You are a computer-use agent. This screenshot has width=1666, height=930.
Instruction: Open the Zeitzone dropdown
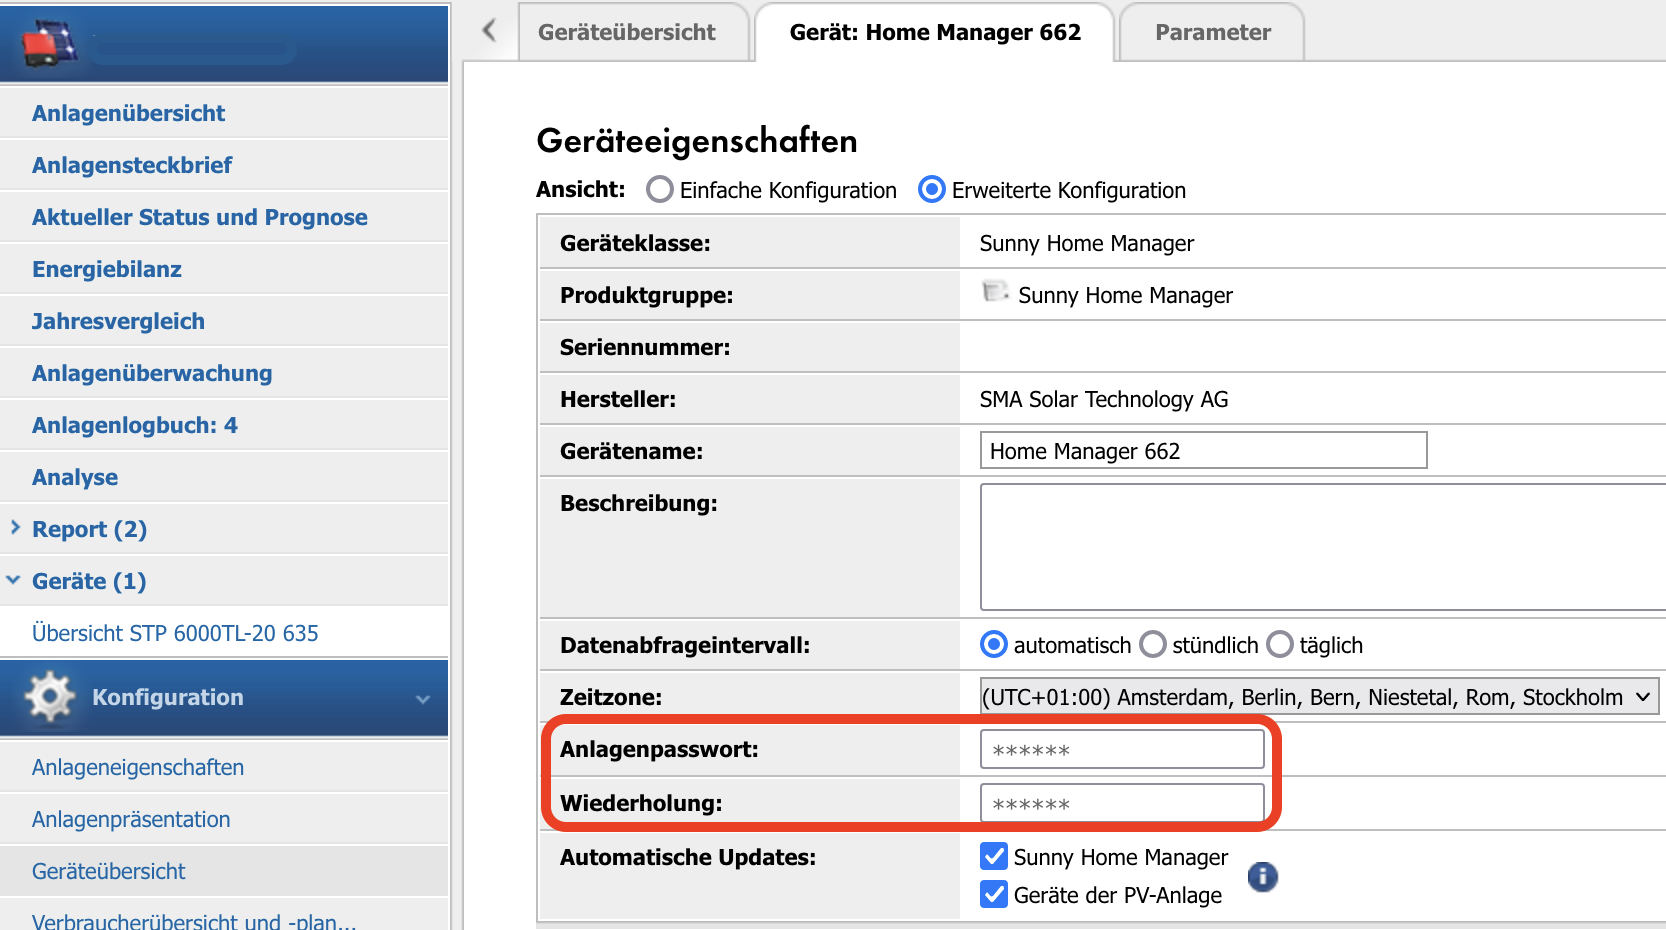1318,697
